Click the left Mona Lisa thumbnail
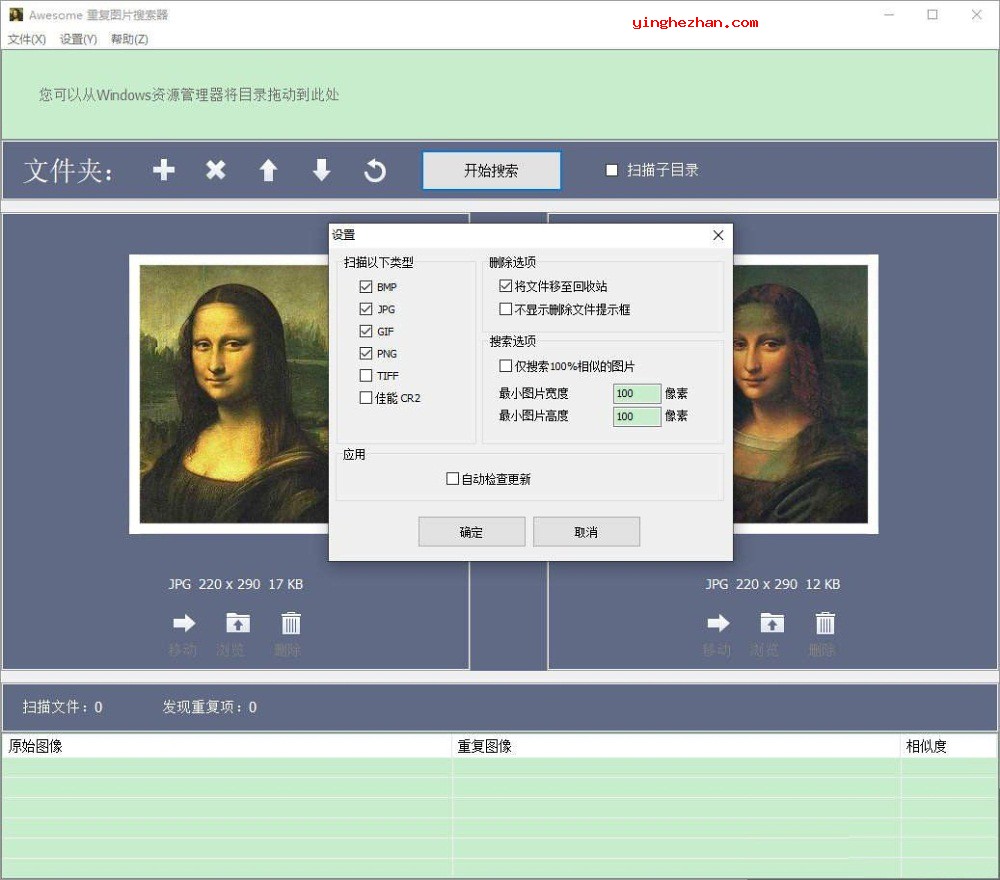The width and height of the screenshot is (1000, 880). point(230,394)
